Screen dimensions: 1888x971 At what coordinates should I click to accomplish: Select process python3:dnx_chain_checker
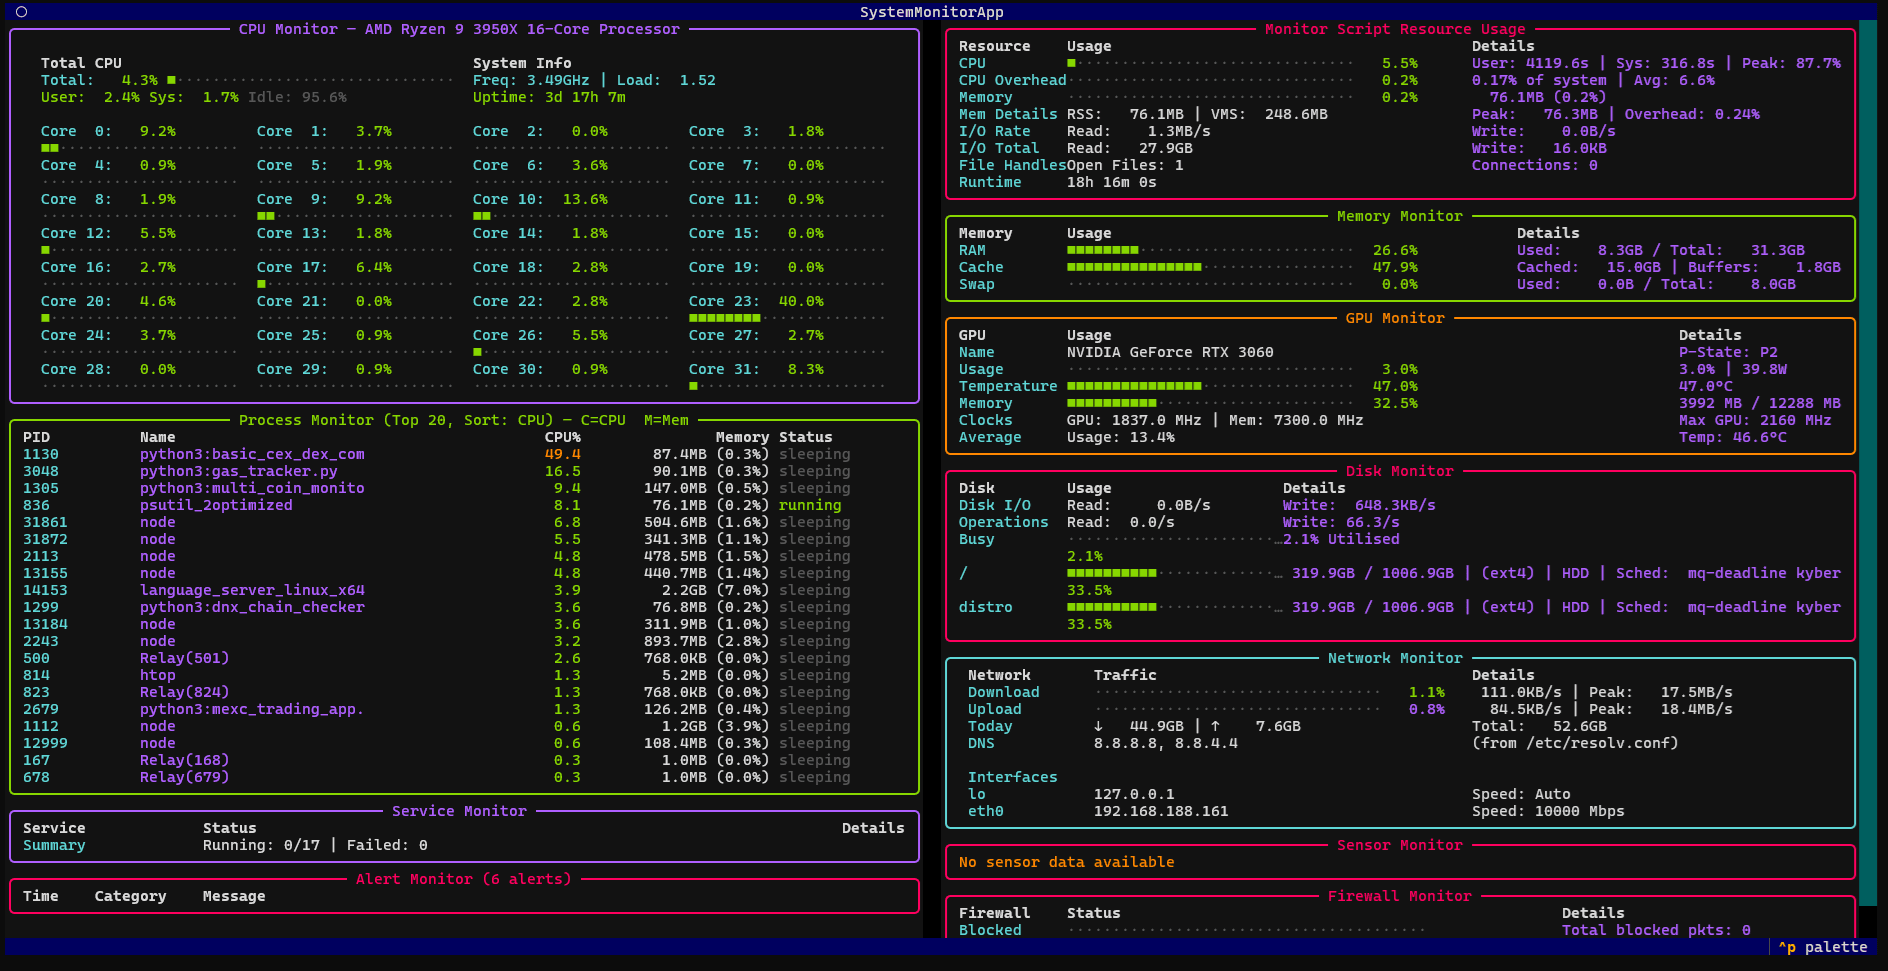pos(464,607)
